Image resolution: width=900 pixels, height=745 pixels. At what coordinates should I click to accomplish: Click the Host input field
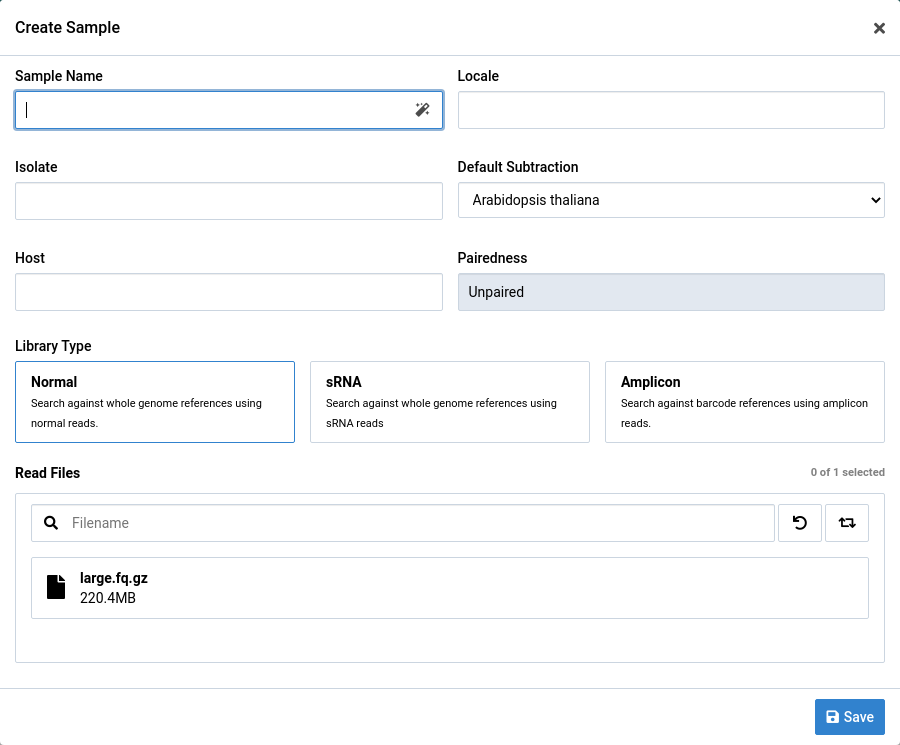coord(228,292)
